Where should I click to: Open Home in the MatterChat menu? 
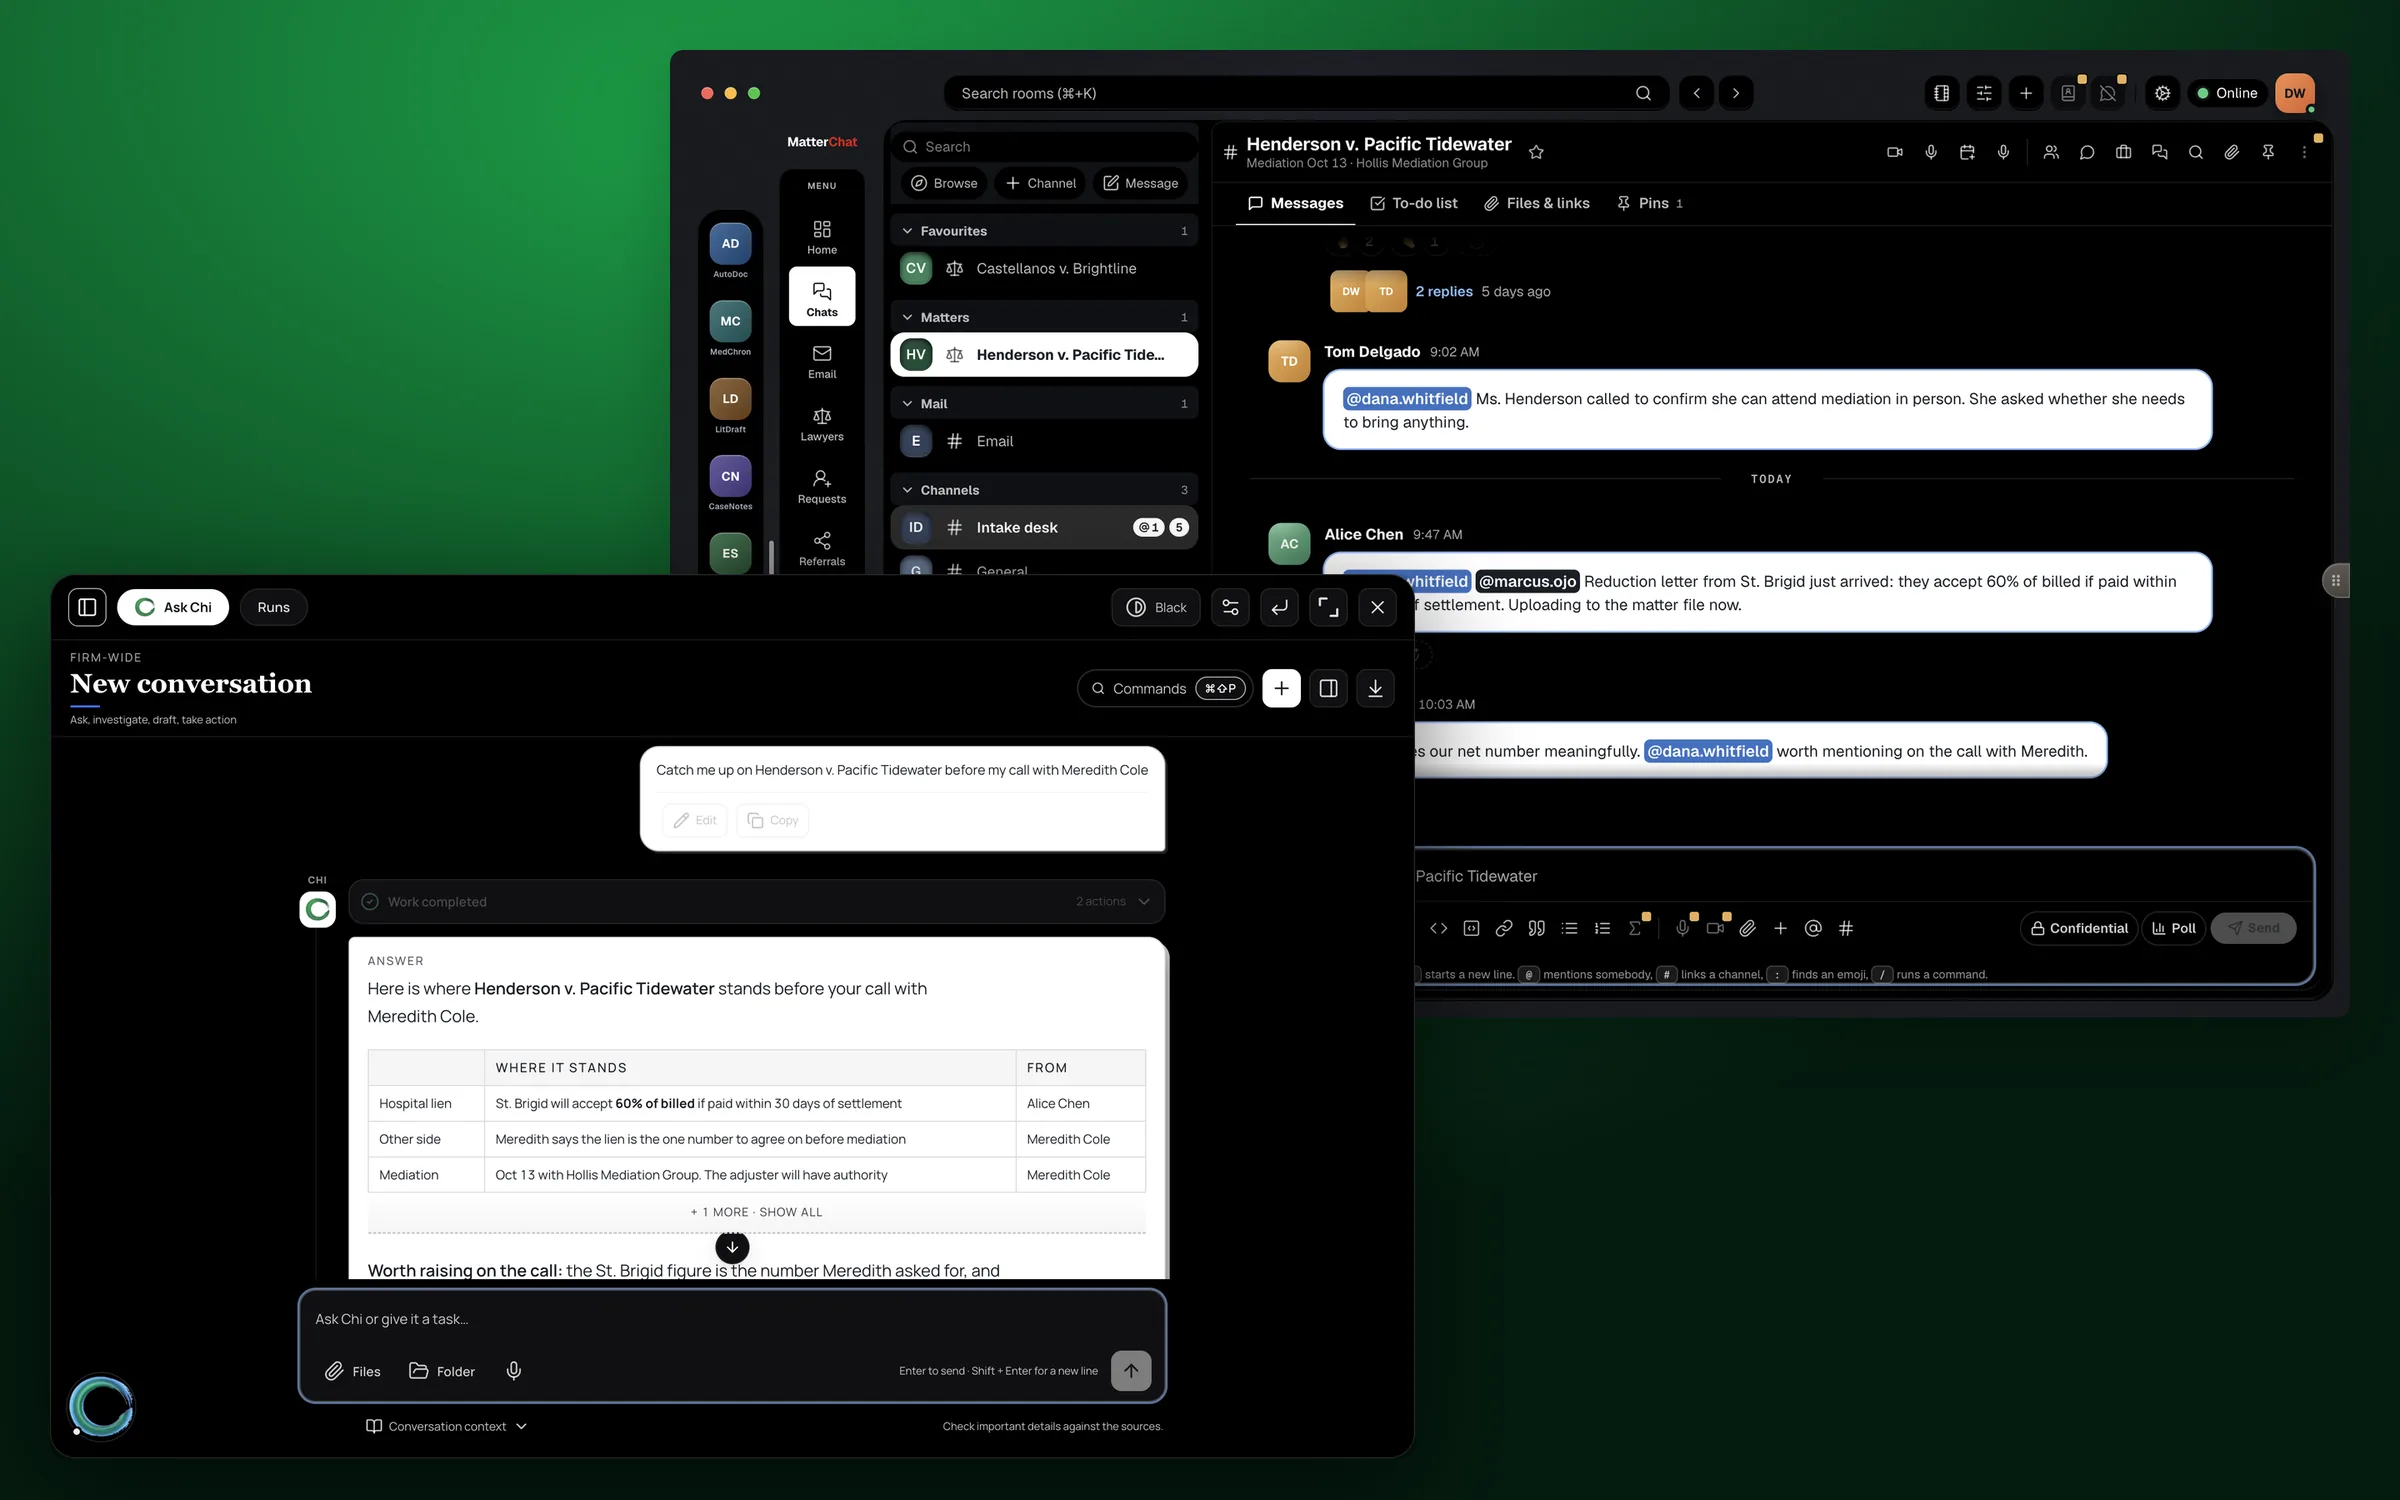tap(822, 237)
